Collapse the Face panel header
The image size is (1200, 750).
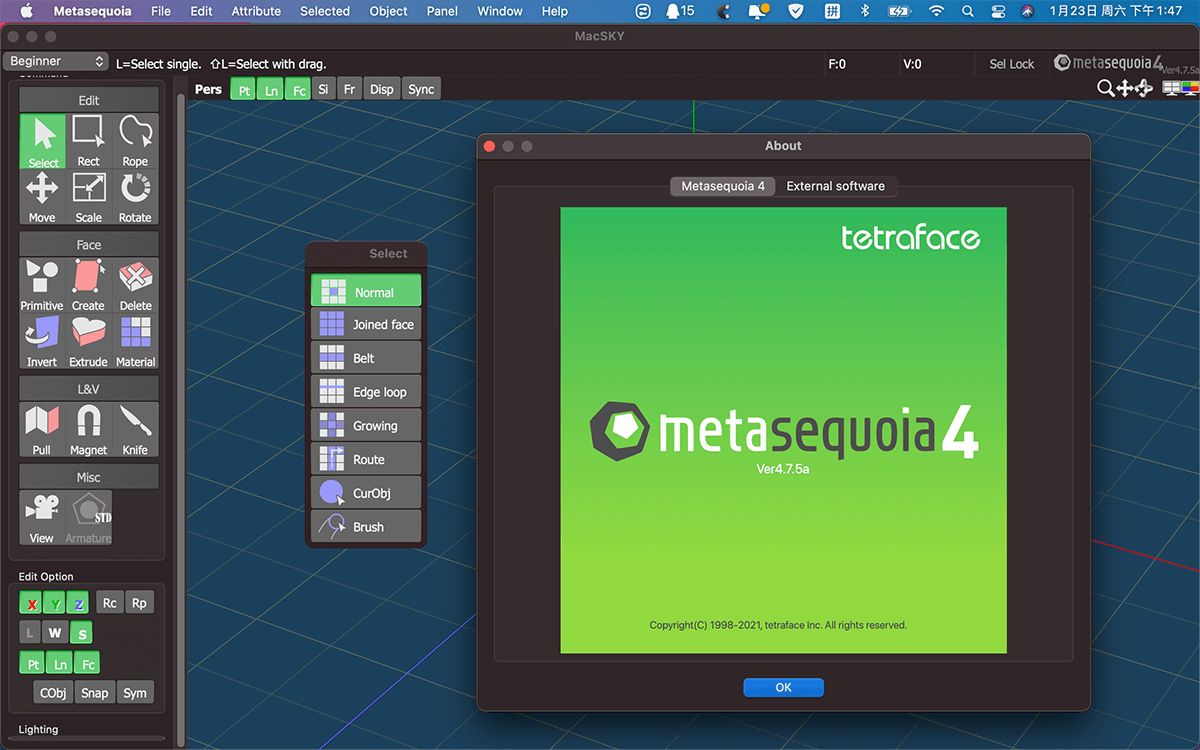coord(89,244)
